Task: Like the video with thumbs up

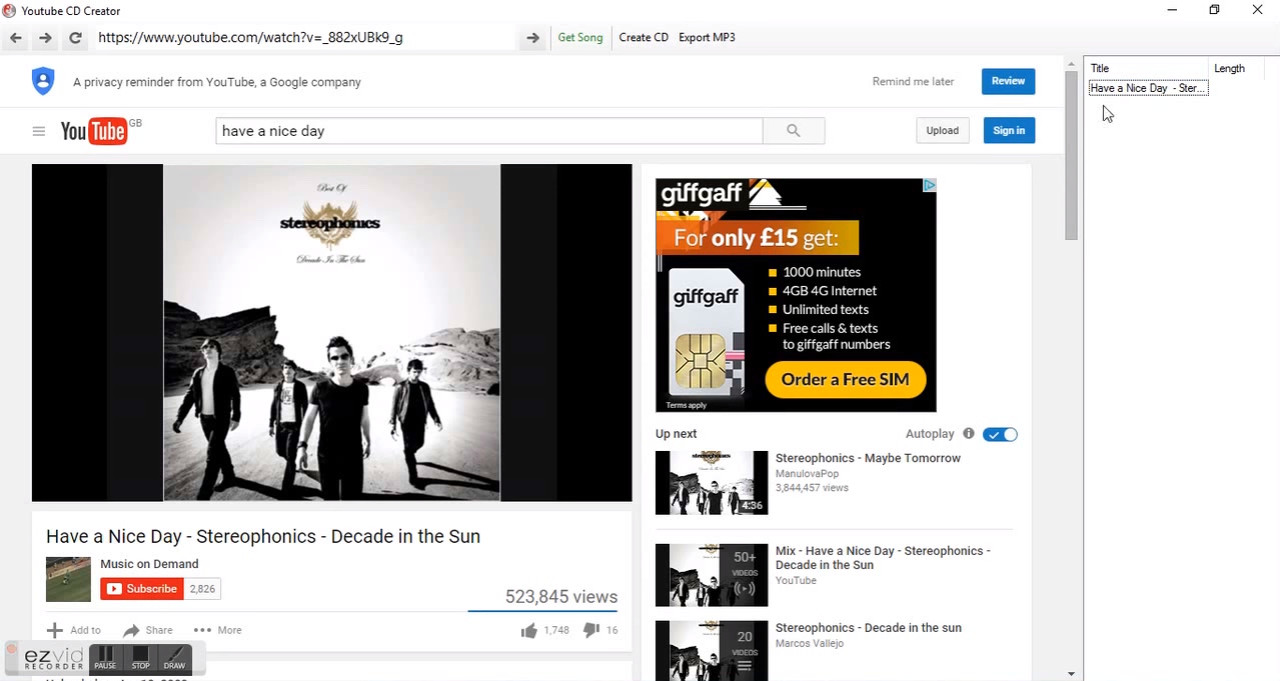Action: (529, 630)
